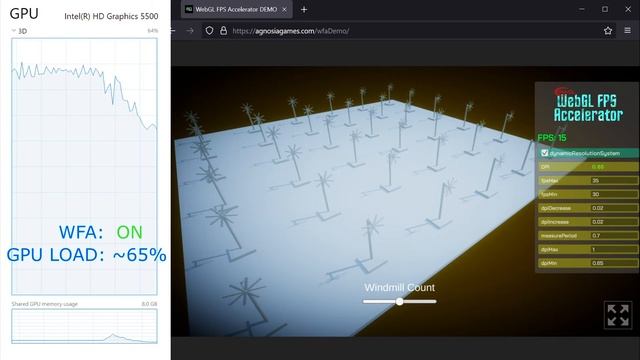Toggle the dynamicResolutionSystem checkbox
Viewport: 640px width, 360px height.
coord(544,153)
